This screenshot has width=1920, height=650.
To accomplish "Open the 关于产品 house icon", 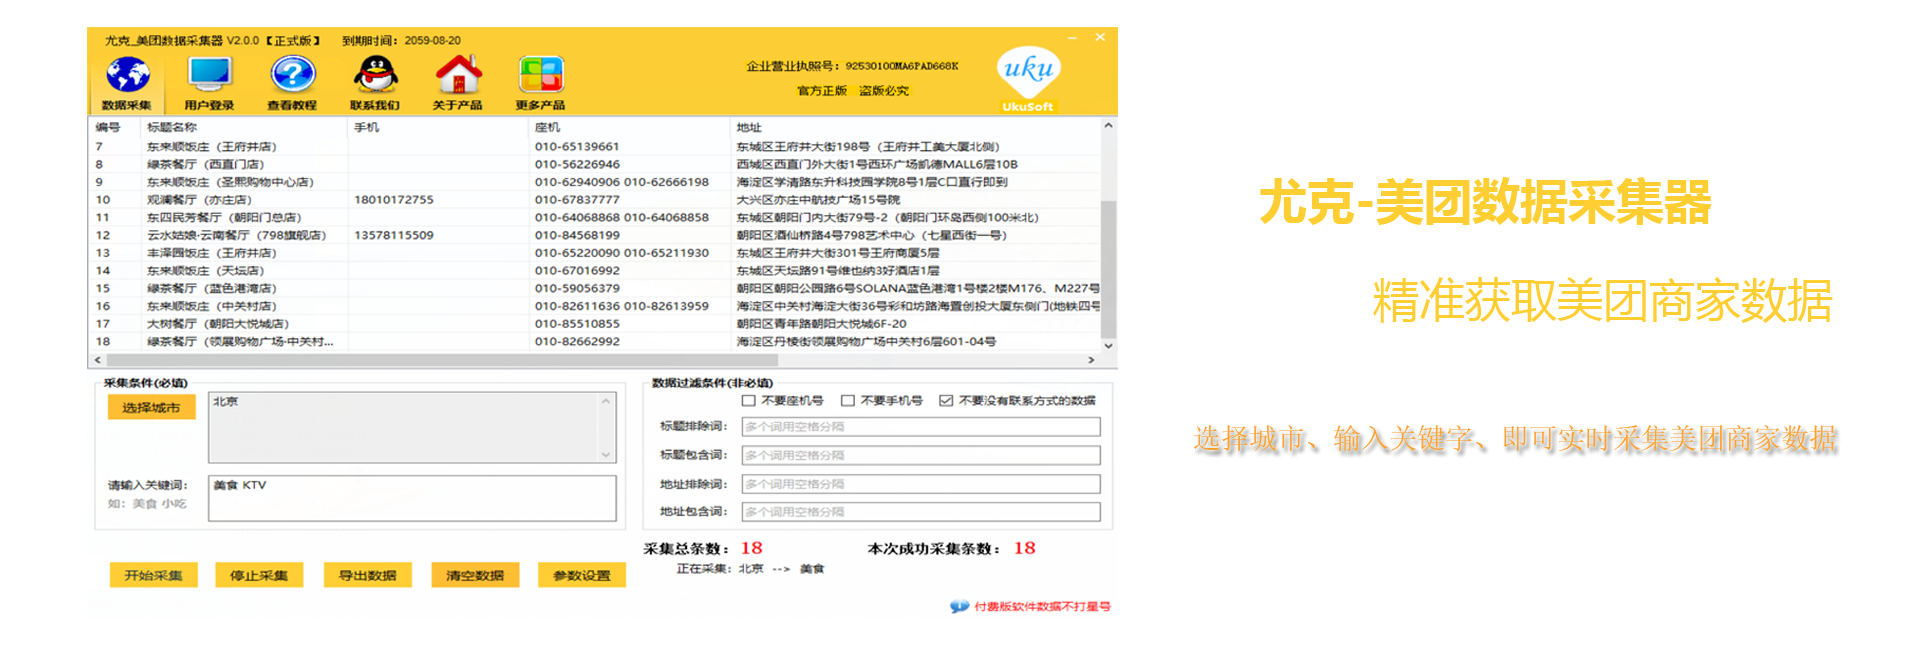I will point(458,76).
